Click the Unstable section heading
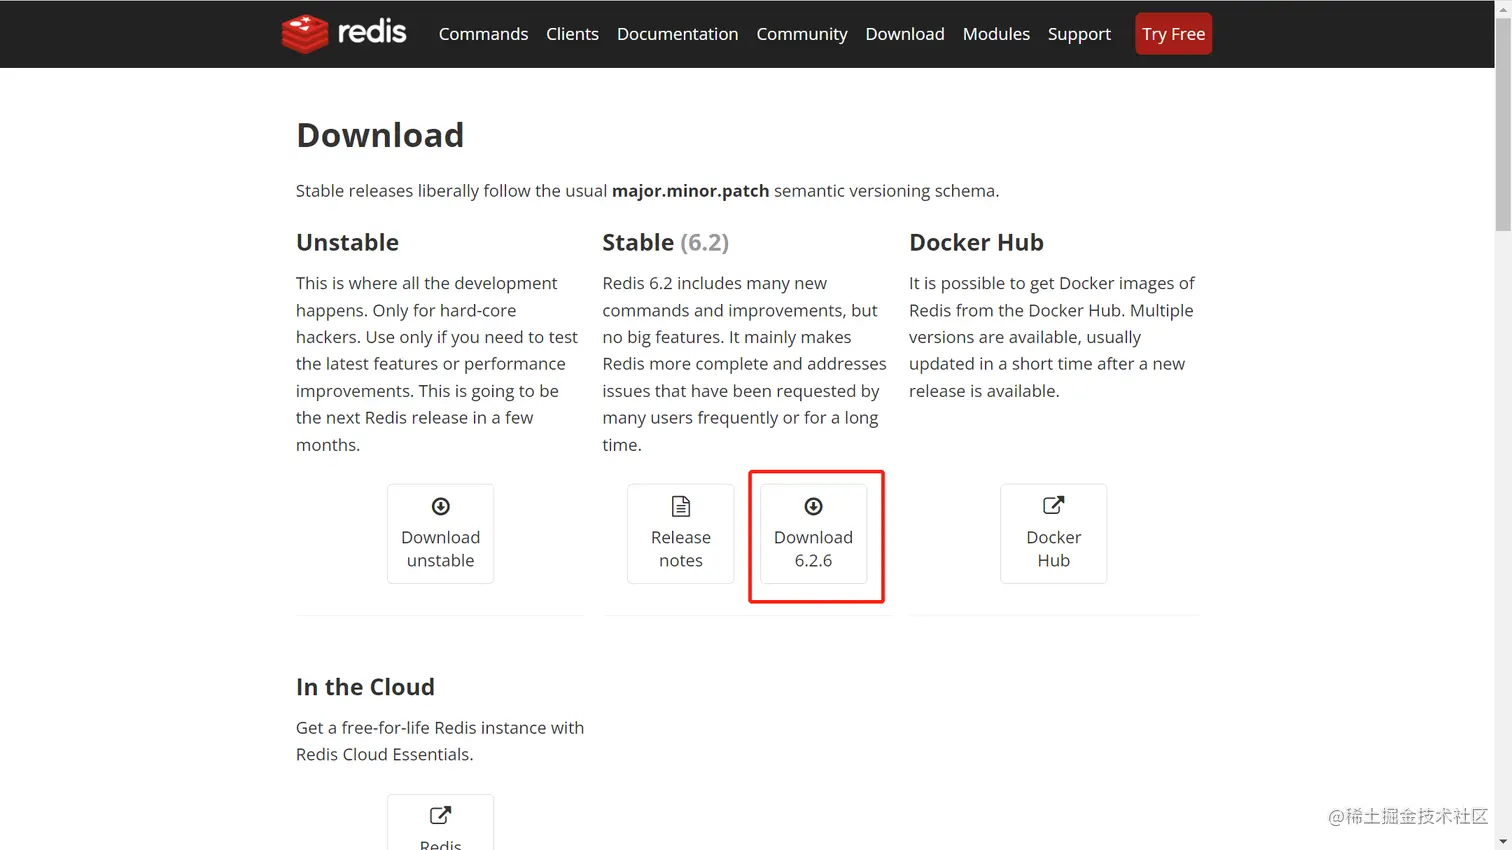This screenshot has width=1512, height=850. click(x=347, y=242)
